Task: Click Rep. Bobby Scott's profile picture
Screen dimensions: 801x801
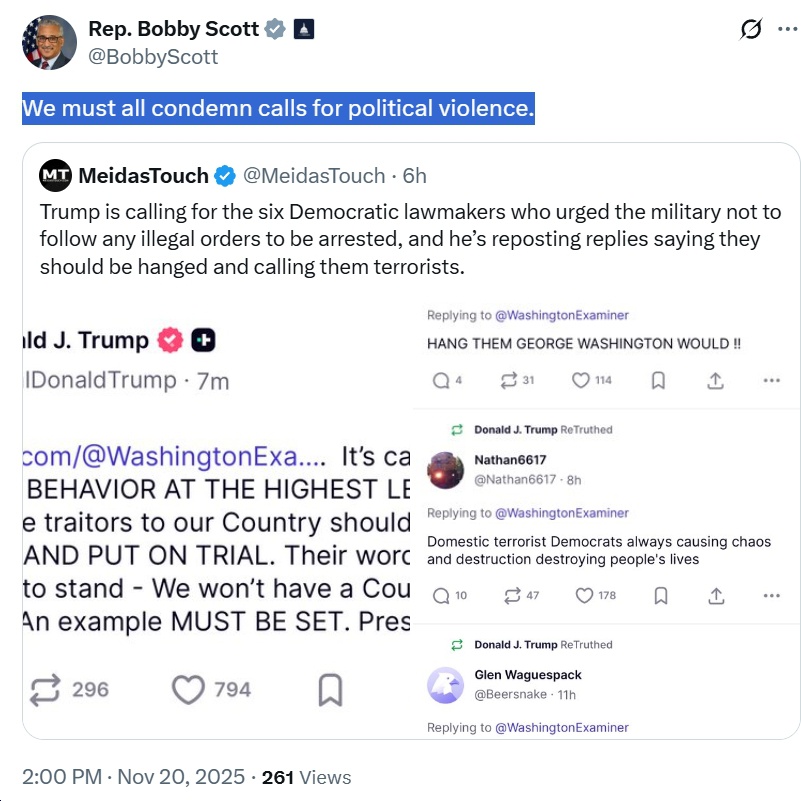Action: [47, 43]
